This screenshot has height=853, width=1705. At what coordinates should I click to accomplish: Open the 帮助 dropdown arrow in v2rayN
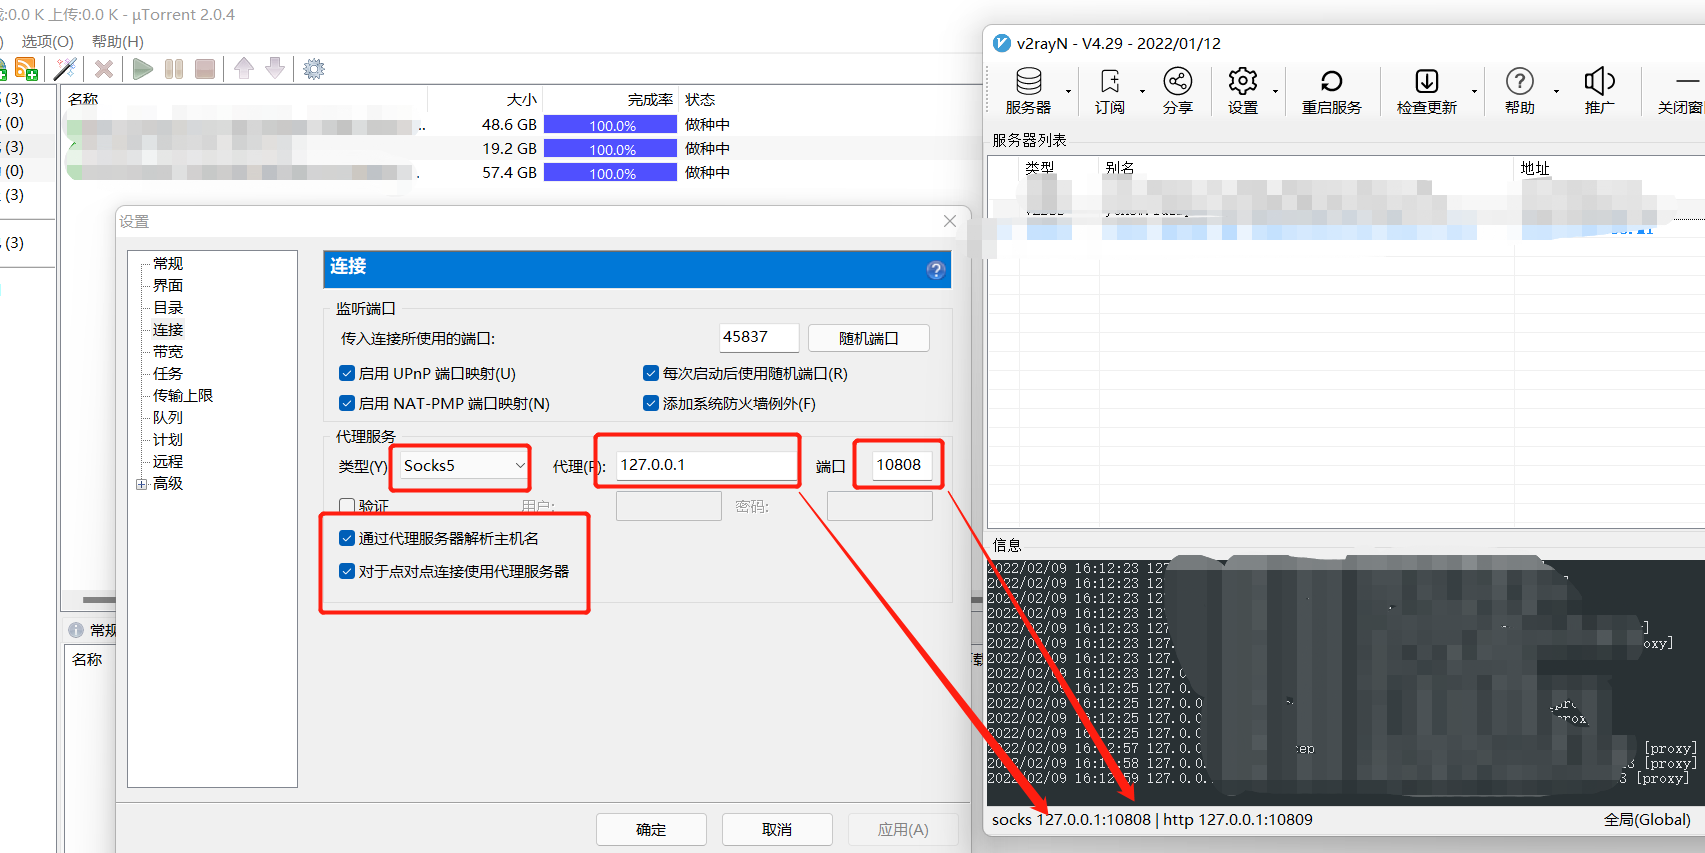point(1556,92)
